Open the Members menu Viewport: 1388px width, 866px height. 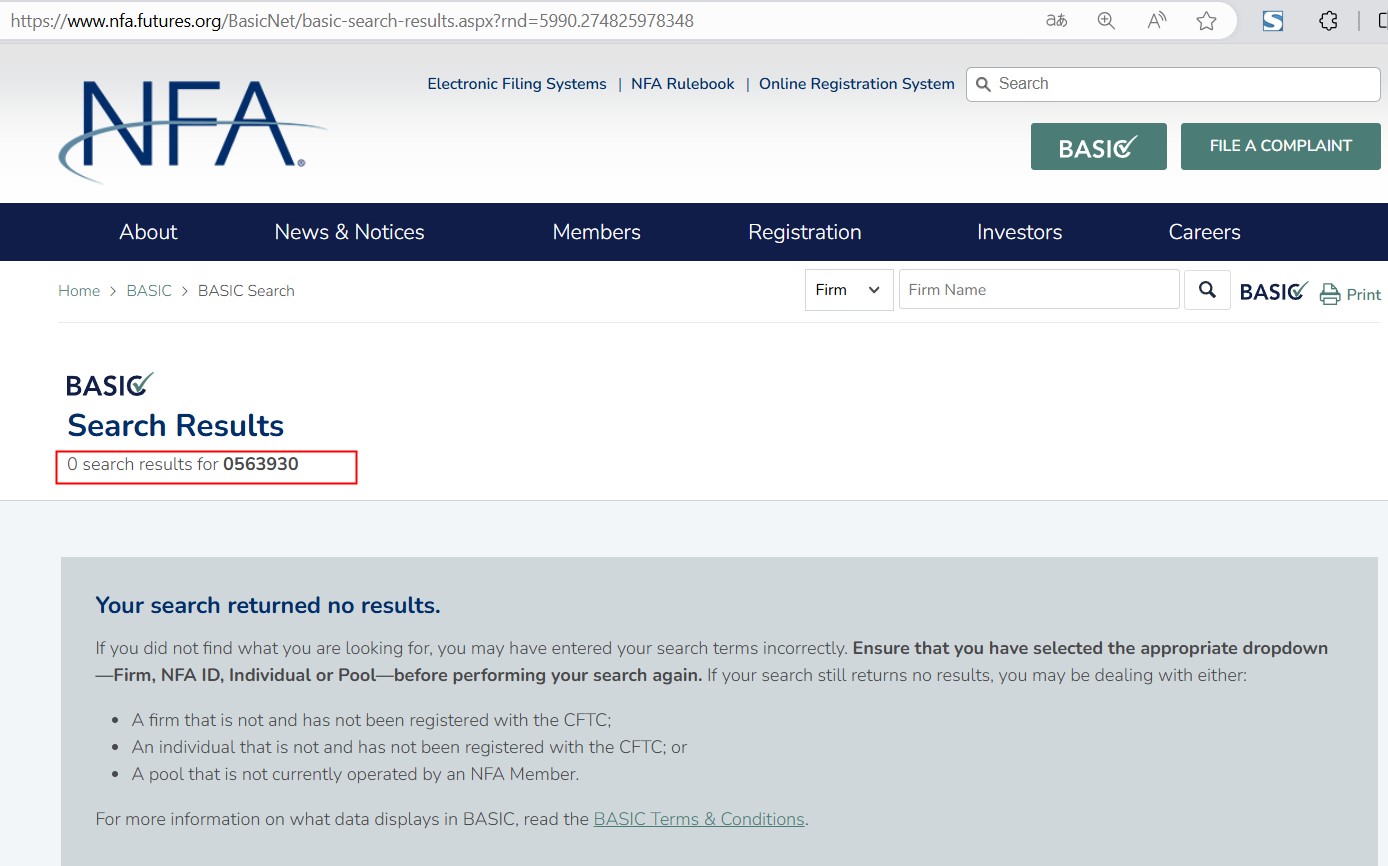pos(596,232)
